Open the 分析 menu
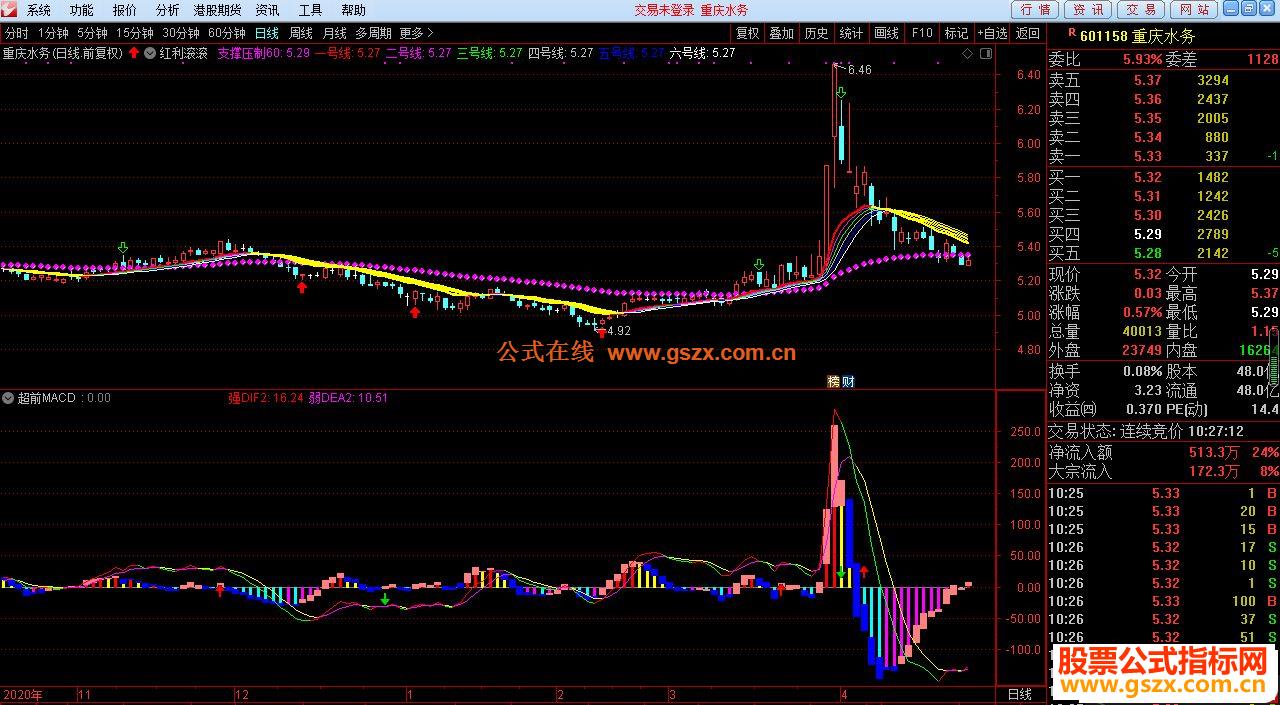 168,10
